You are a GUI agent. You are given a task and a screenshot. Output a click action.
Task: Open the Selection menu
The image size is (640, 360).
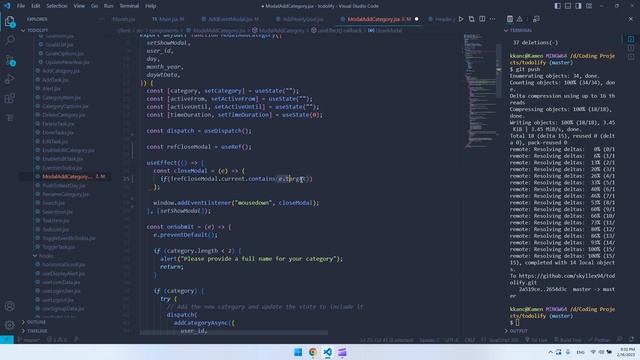point(57,6)
